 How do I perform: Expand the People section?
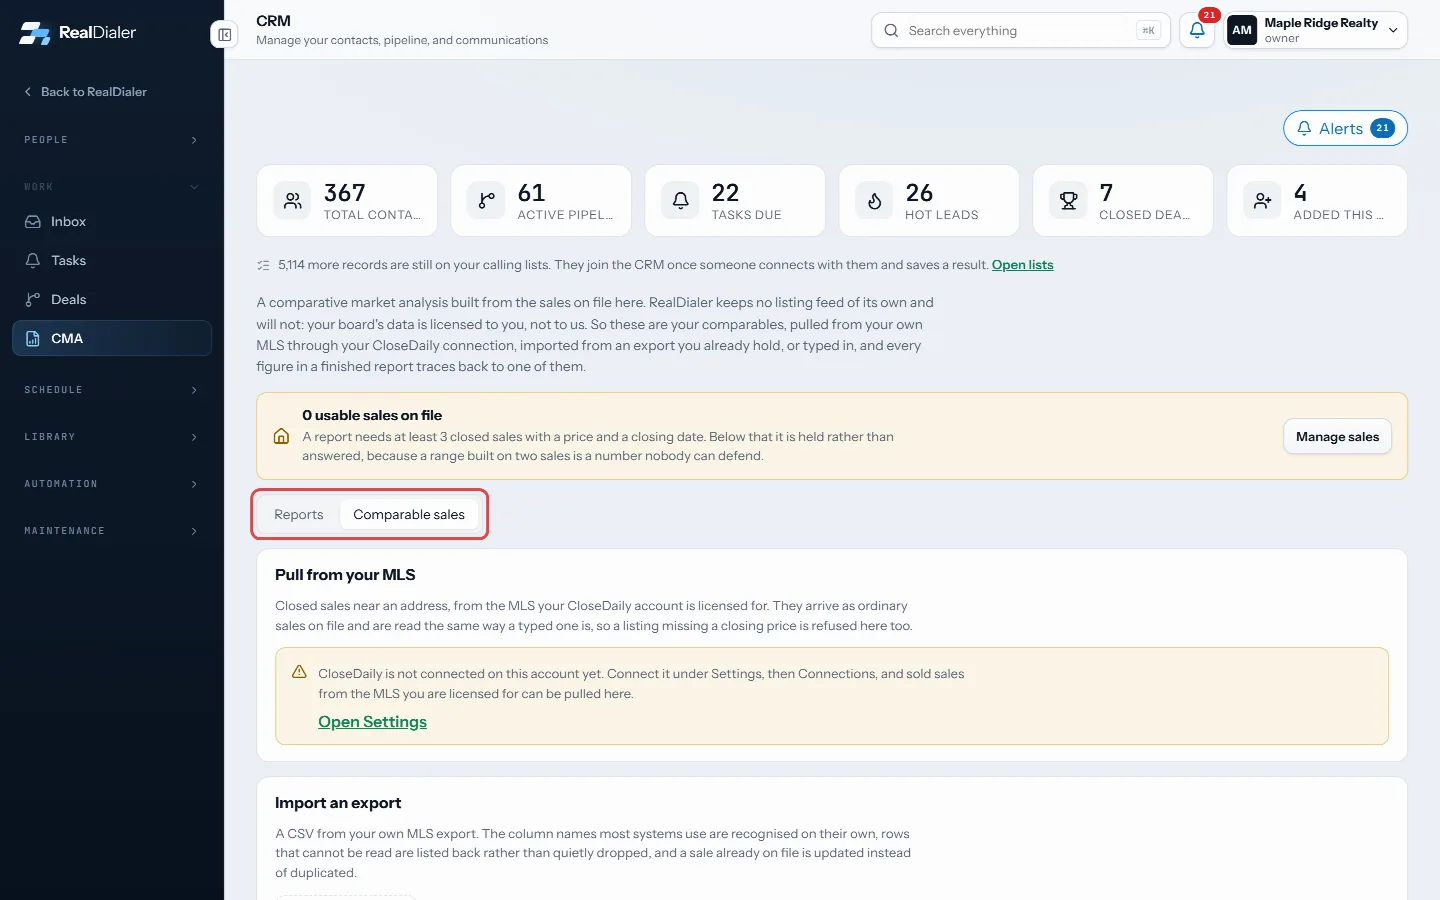112,140
